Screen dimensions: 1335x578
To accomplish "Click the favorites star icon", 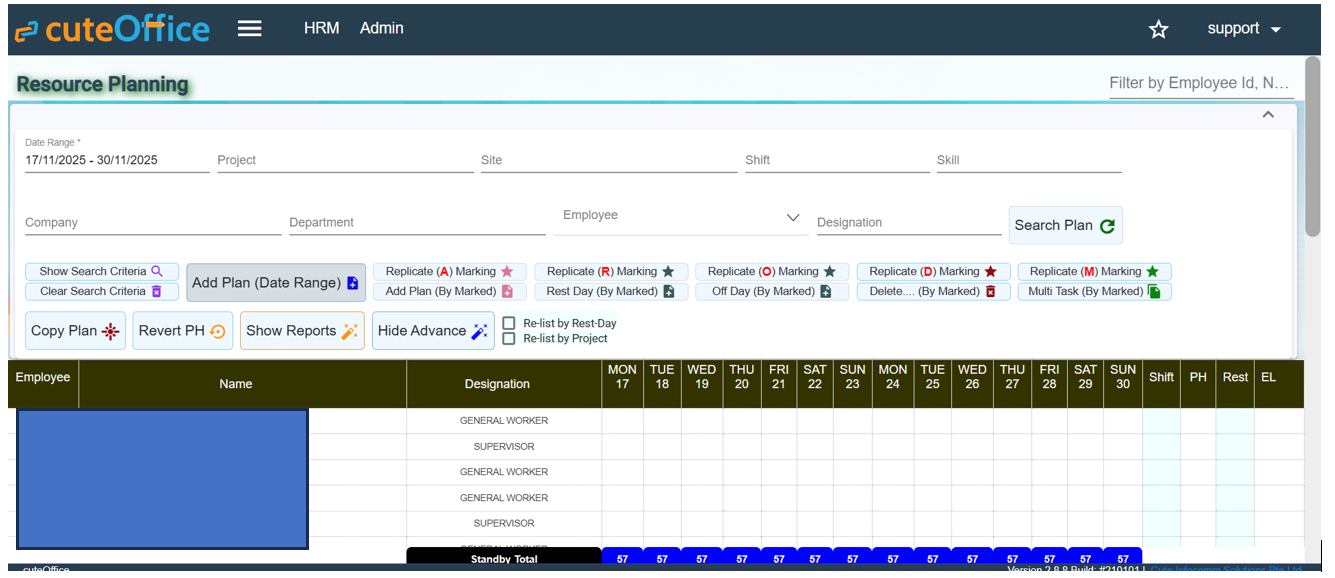I will tap(1158, 30).
